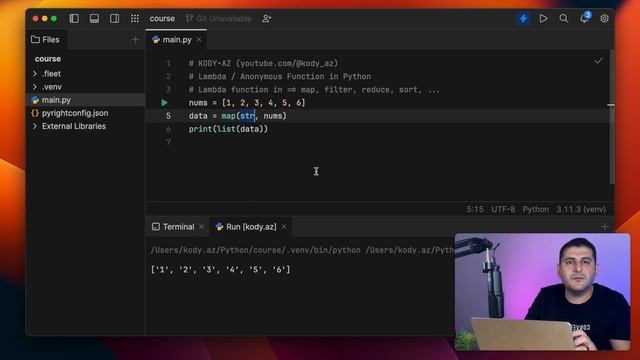The height and width of the screenshot is (360, 640).
Task: Click the plus icon in Files panel
Action: [135, 40]
